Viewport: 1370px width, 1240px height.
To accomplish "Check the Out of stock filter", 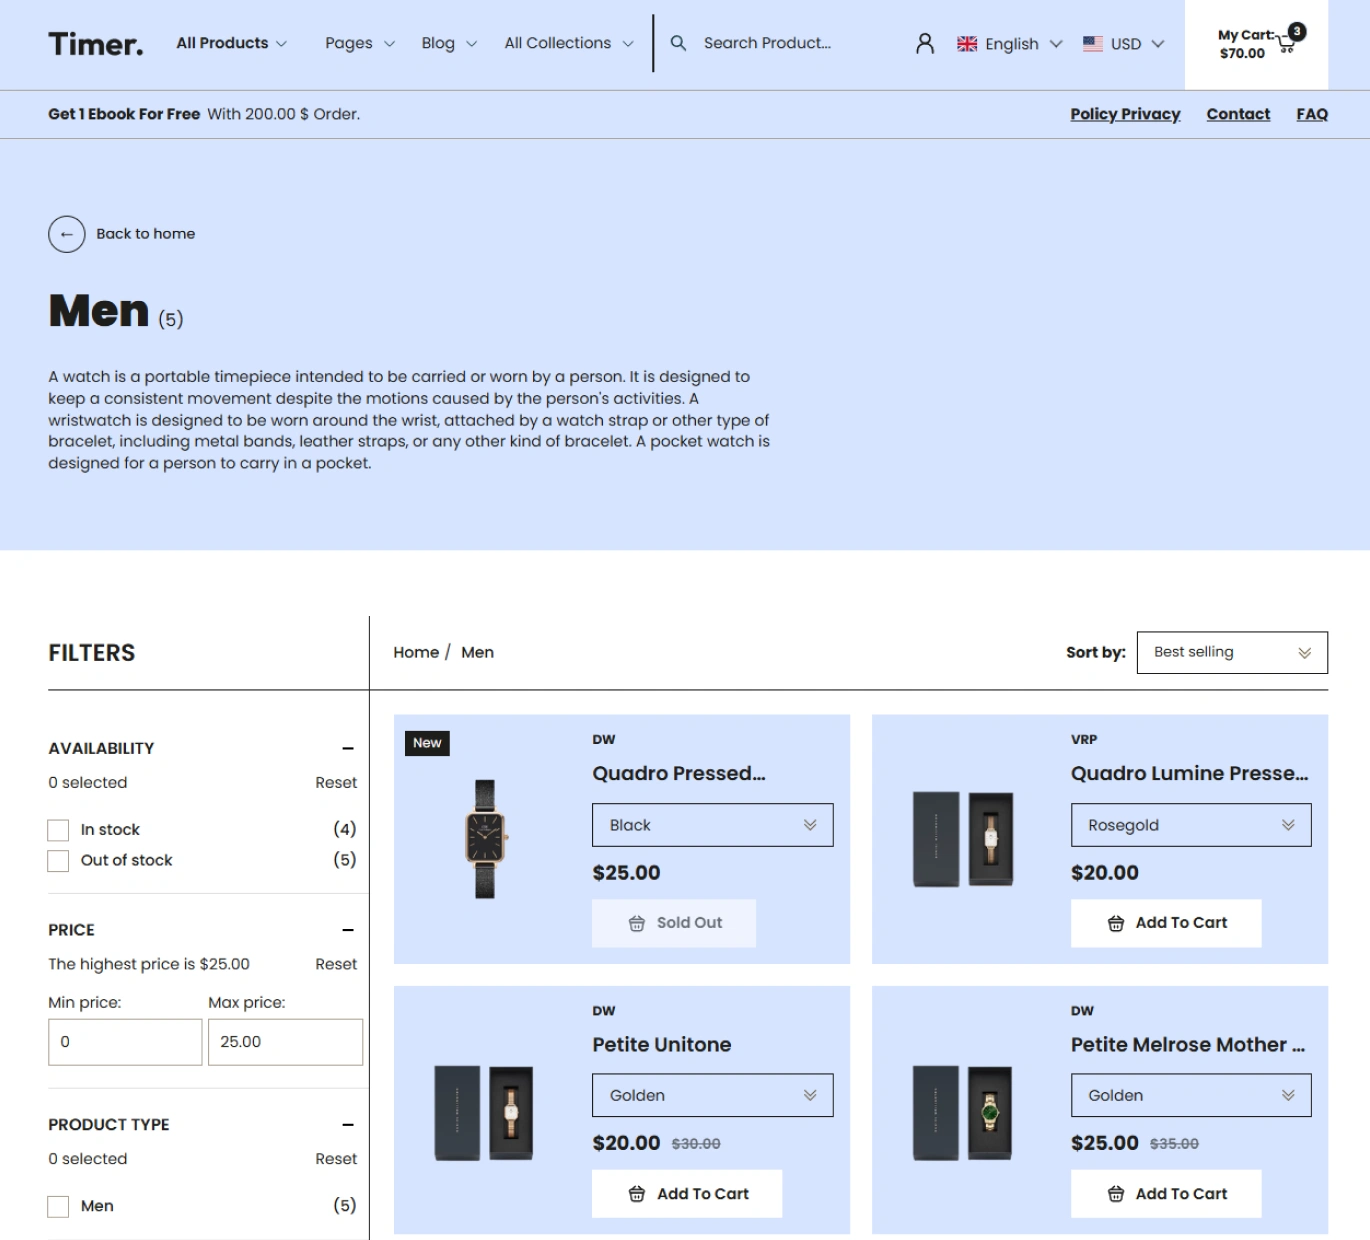I will pyautogui.click(x=59, y=861).
